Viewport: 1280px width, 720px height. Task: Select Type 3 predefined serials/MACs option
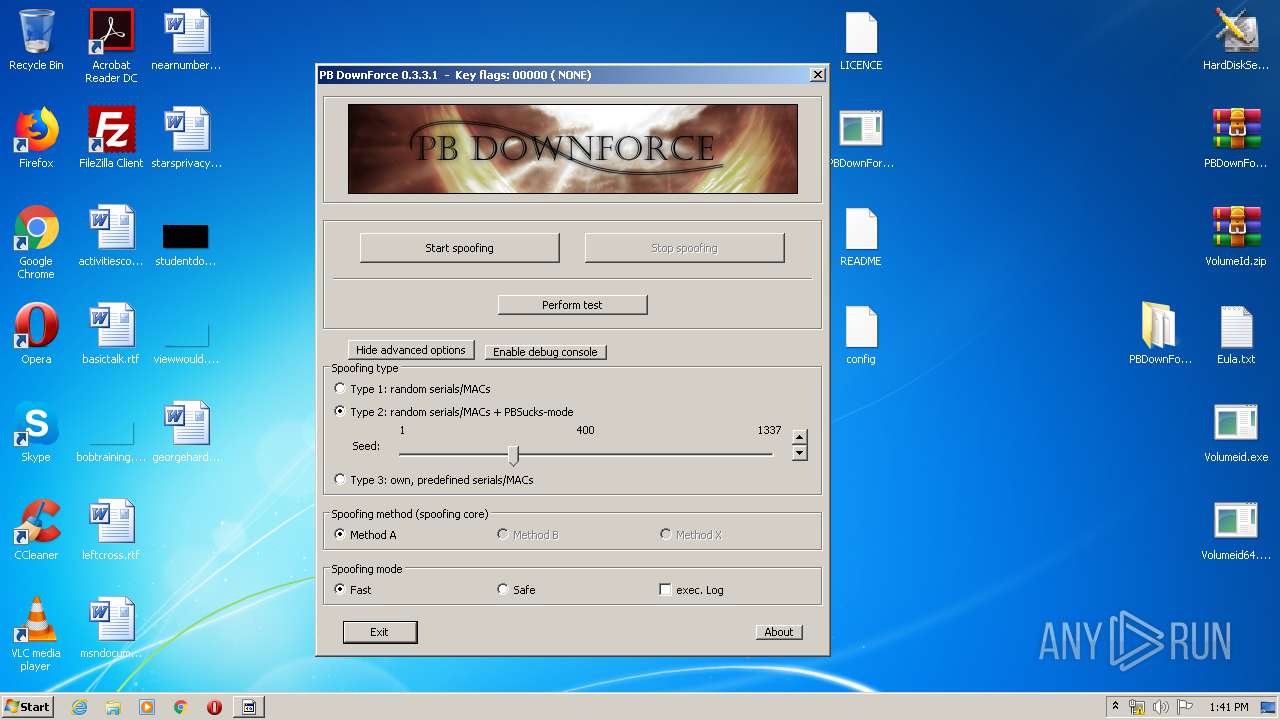pos(434,480)
